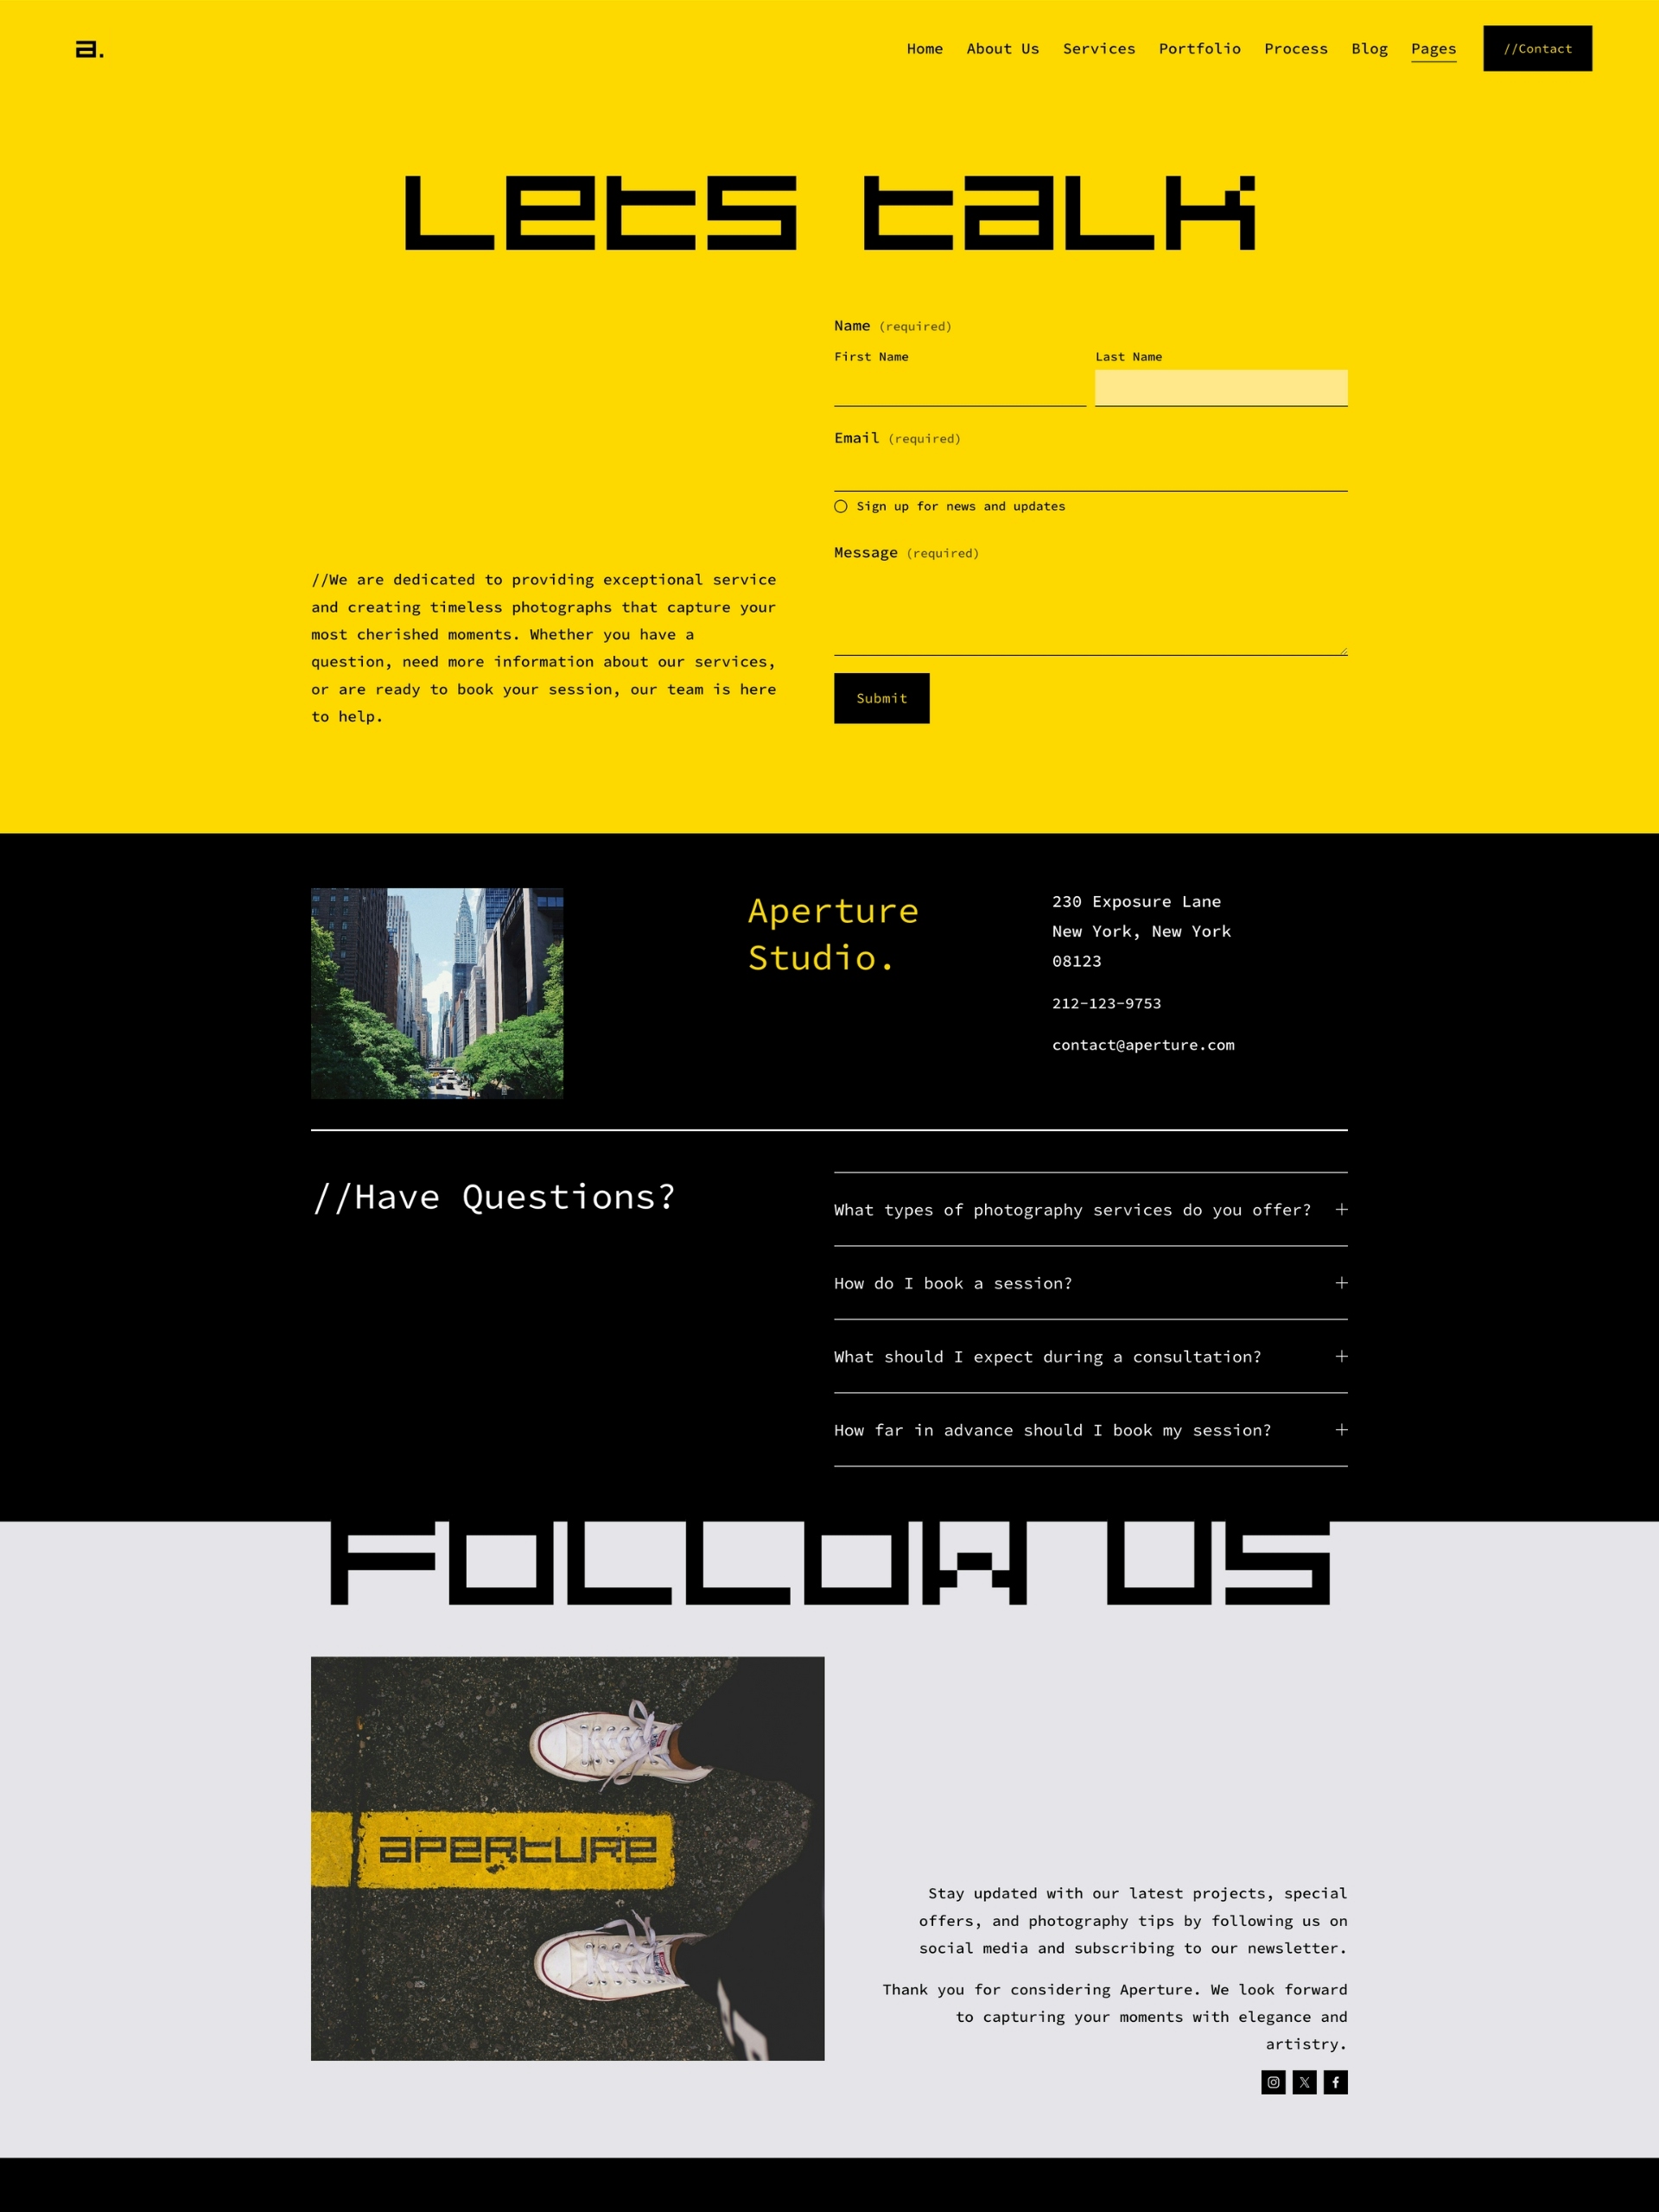Toggle the 'Sign up for news and updates' checkbox
The image size is (1659, 2212).
coord(840,505)
